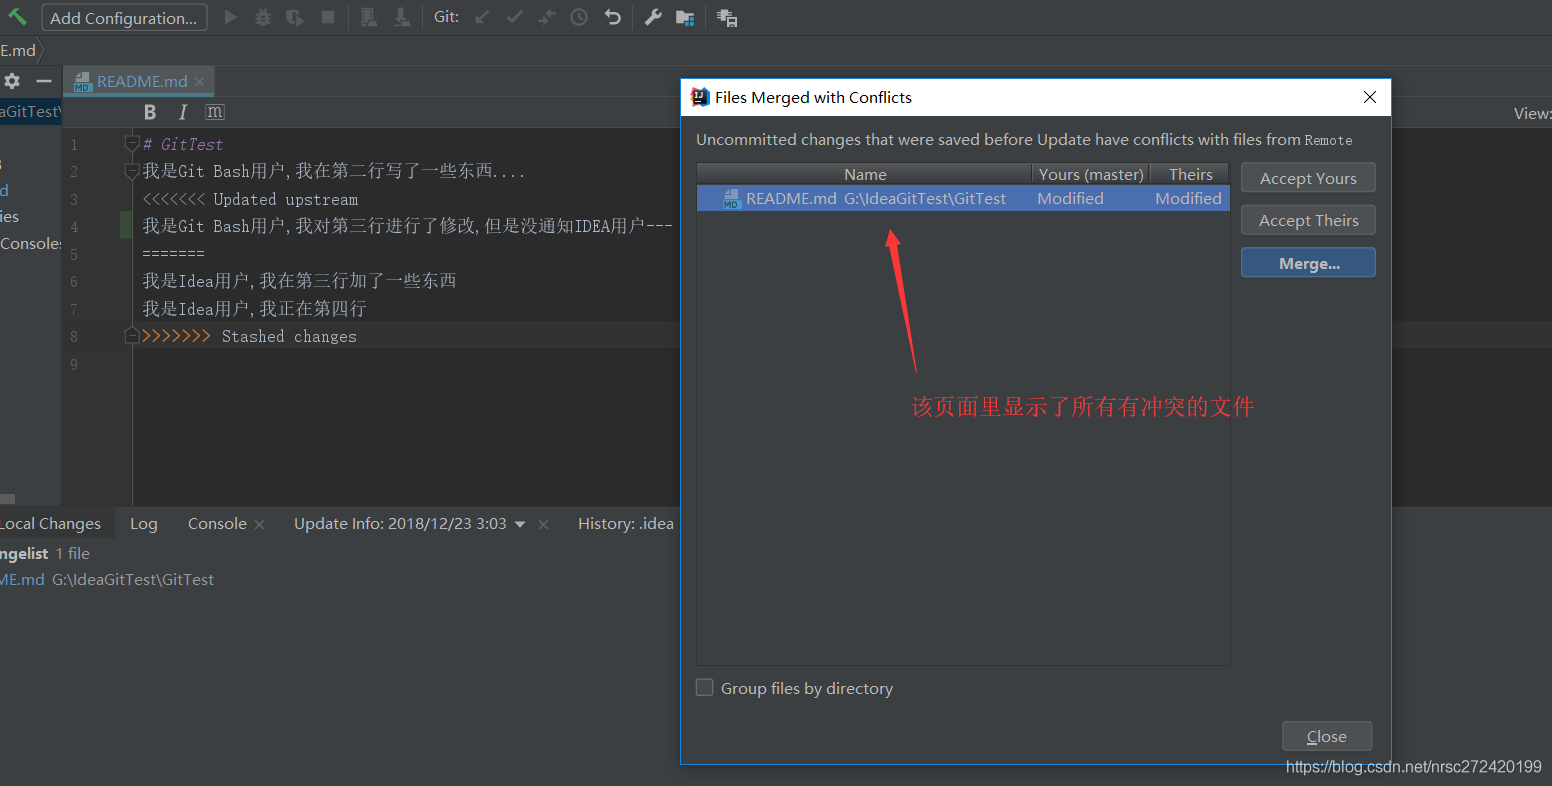Open Settings via the wrench icon
The width and height of the screenshot is (1552, 786).
point(653,17)
